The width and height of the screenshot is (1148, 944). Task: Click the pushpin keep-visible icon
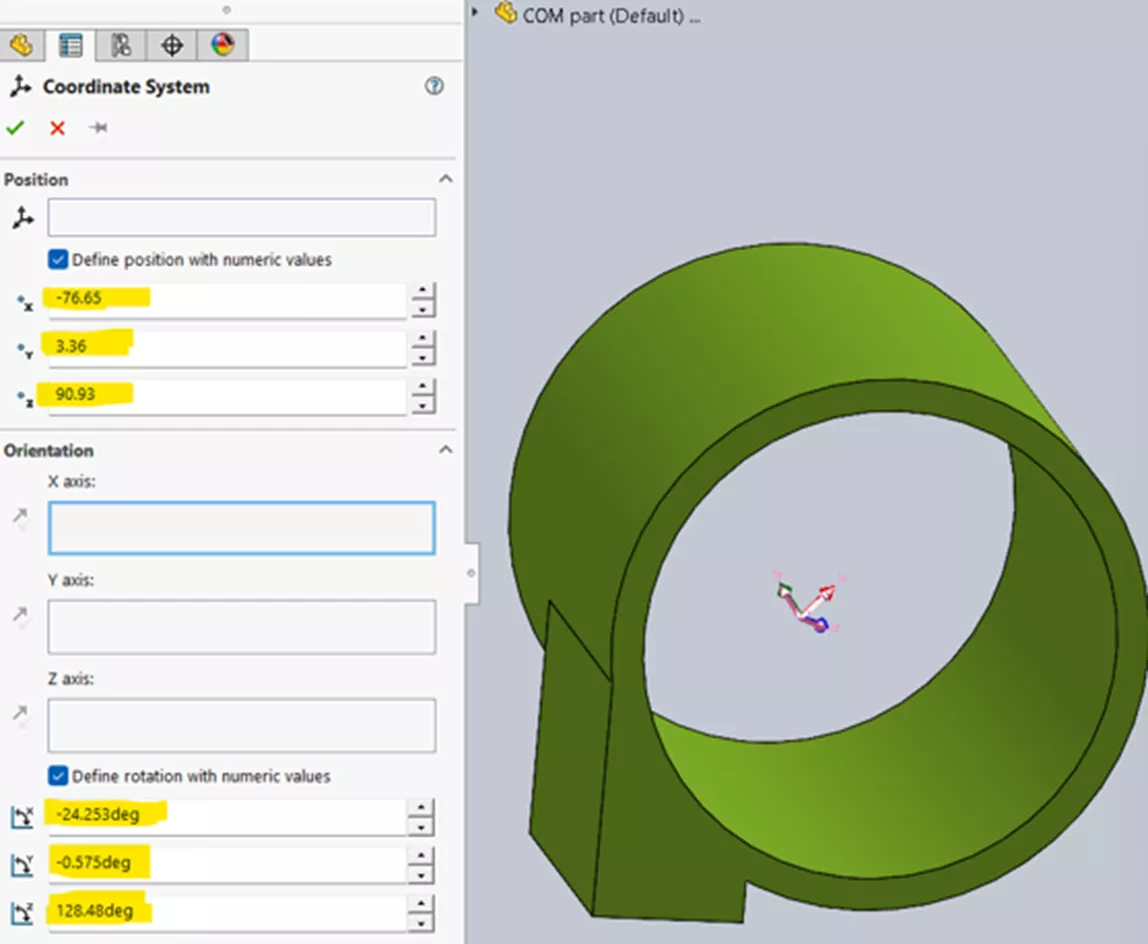pos(98,128)
